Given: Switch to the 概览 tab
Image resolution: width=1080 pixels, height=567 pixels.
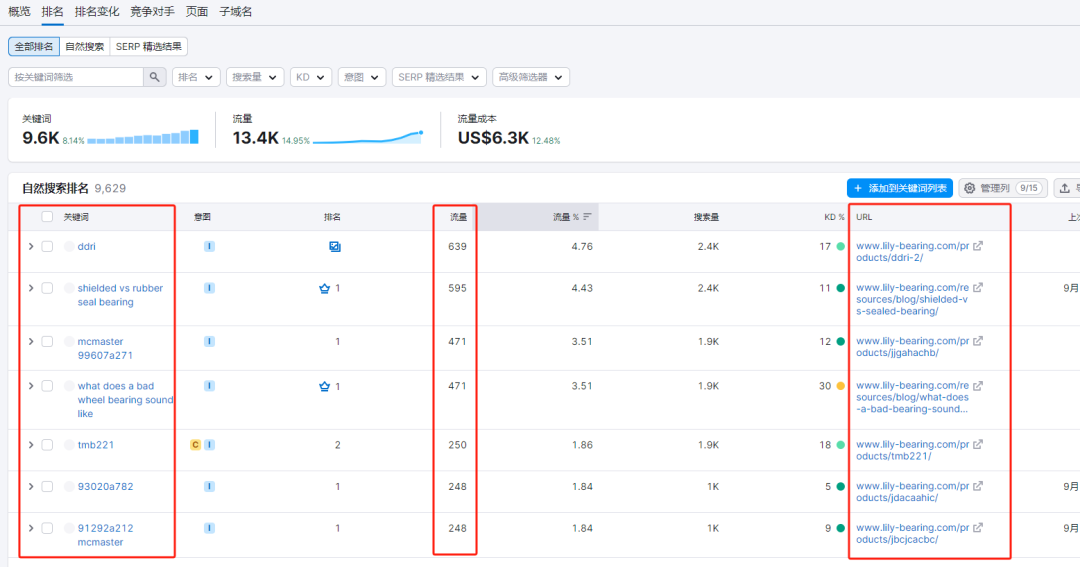Looking at the screenshot, I should pos(19,12).
